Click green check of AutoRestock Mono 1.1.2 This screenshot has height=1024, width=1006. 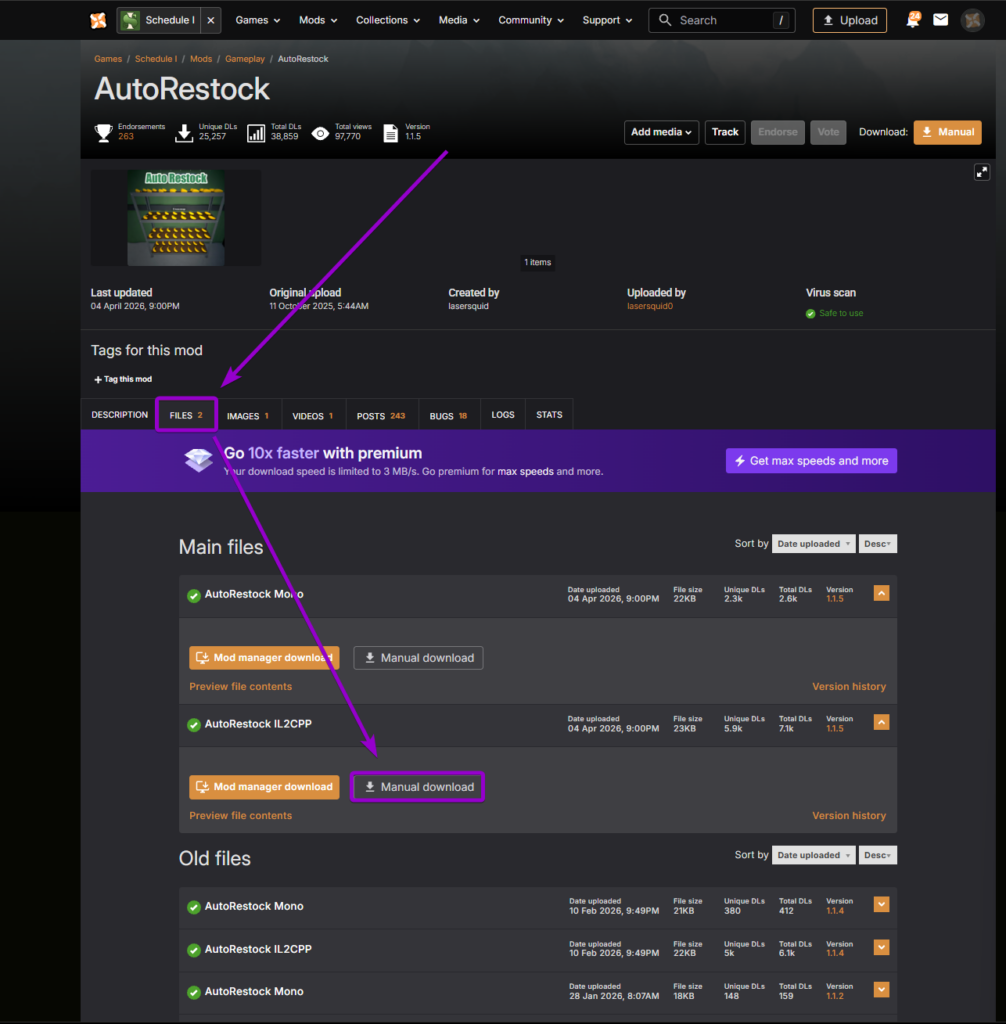193,992
